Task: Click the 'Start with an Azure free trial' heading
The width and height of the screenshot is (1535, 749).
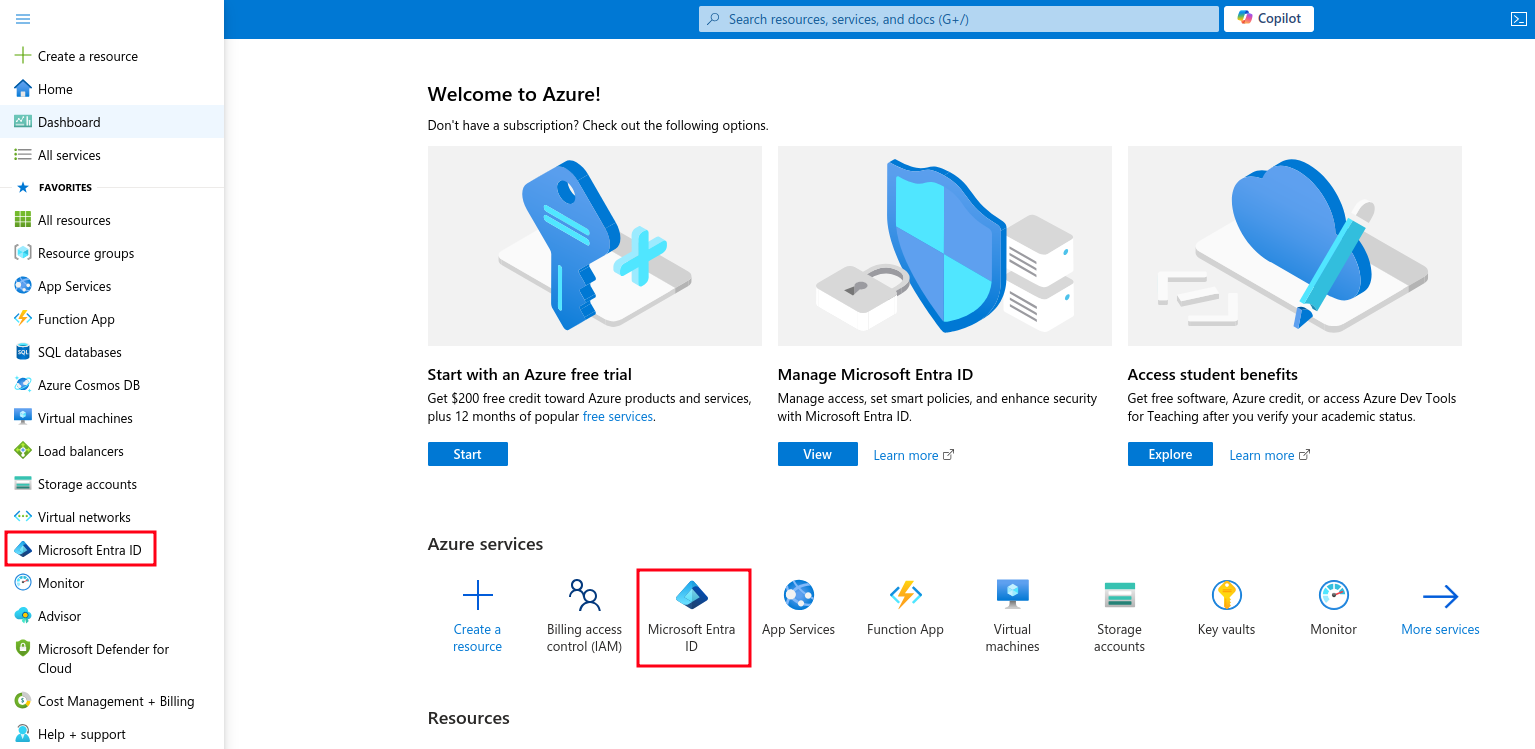Action: pos(530,374)
